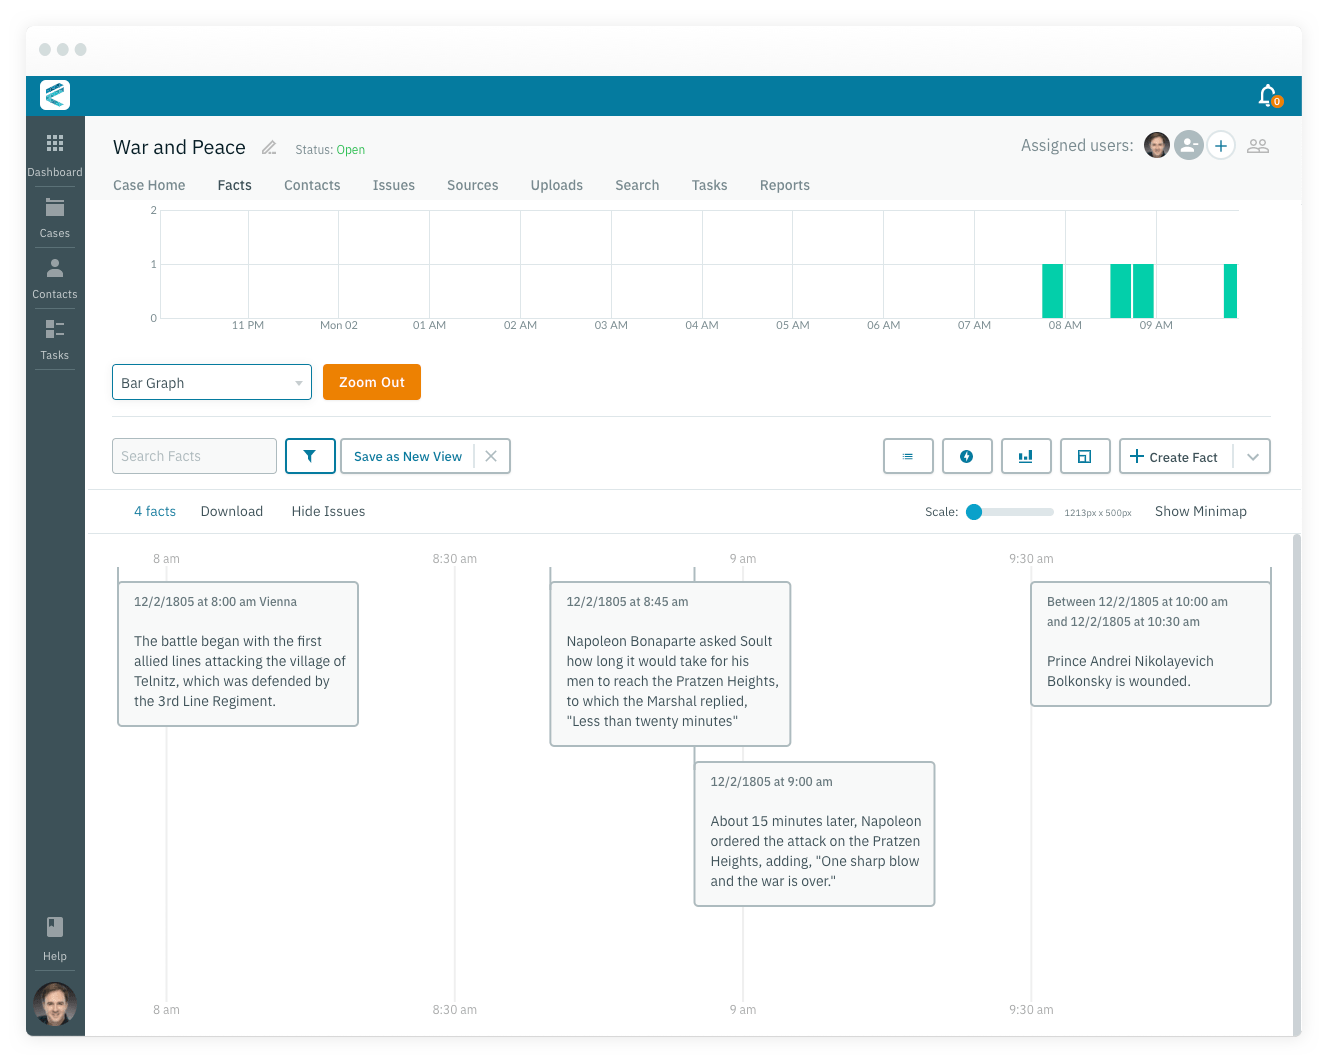Open Cases from the sidebar

point(55,218)
